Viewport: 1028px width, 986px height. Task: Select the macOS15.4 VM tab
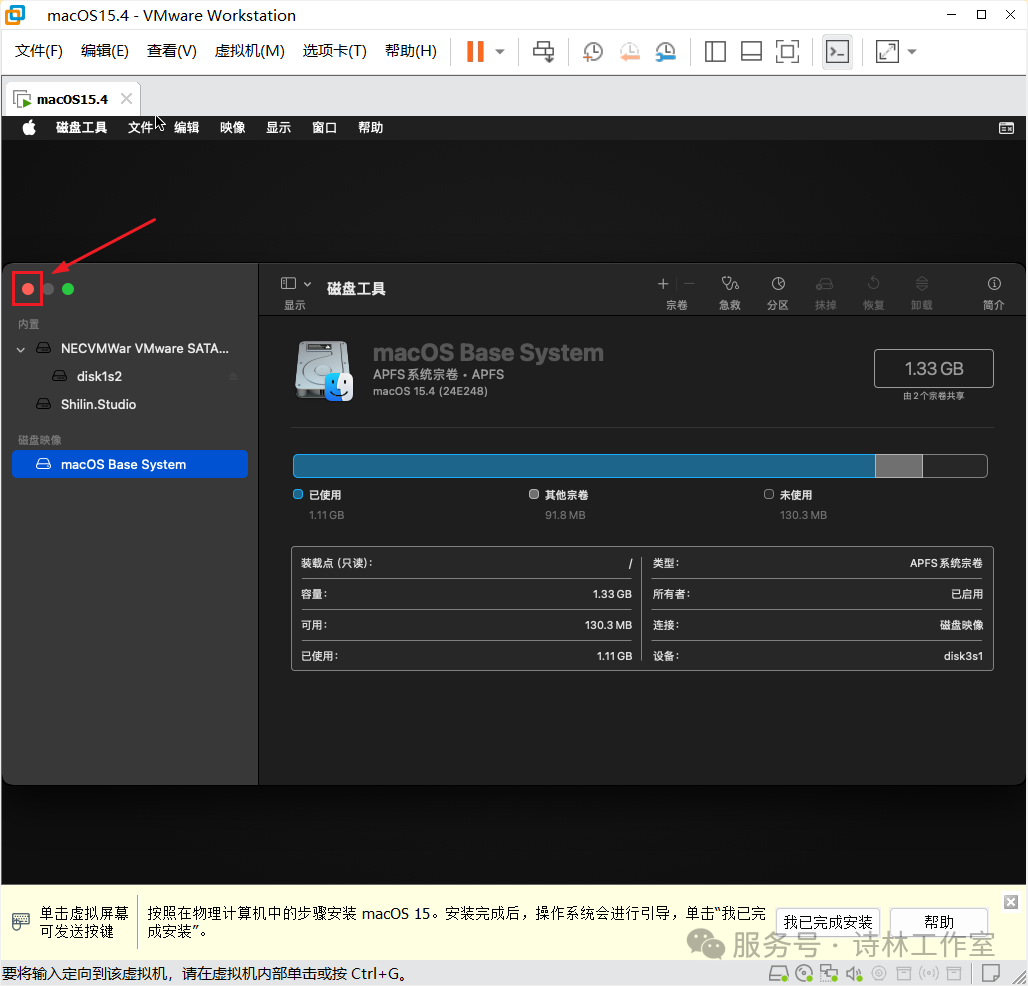click(72, 99)
